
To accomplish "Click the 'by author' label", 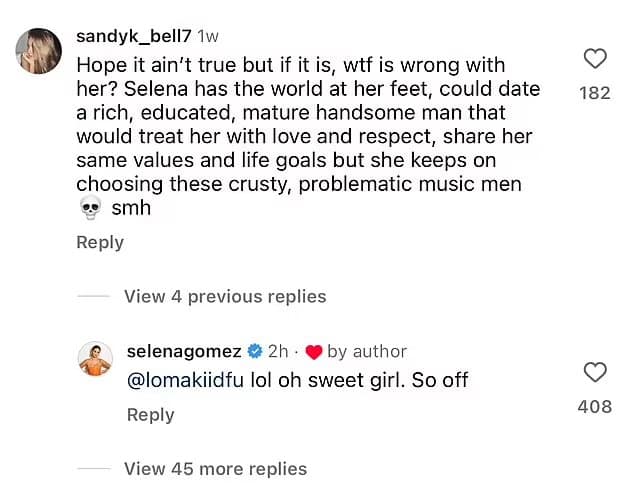I will coord(367,351).
